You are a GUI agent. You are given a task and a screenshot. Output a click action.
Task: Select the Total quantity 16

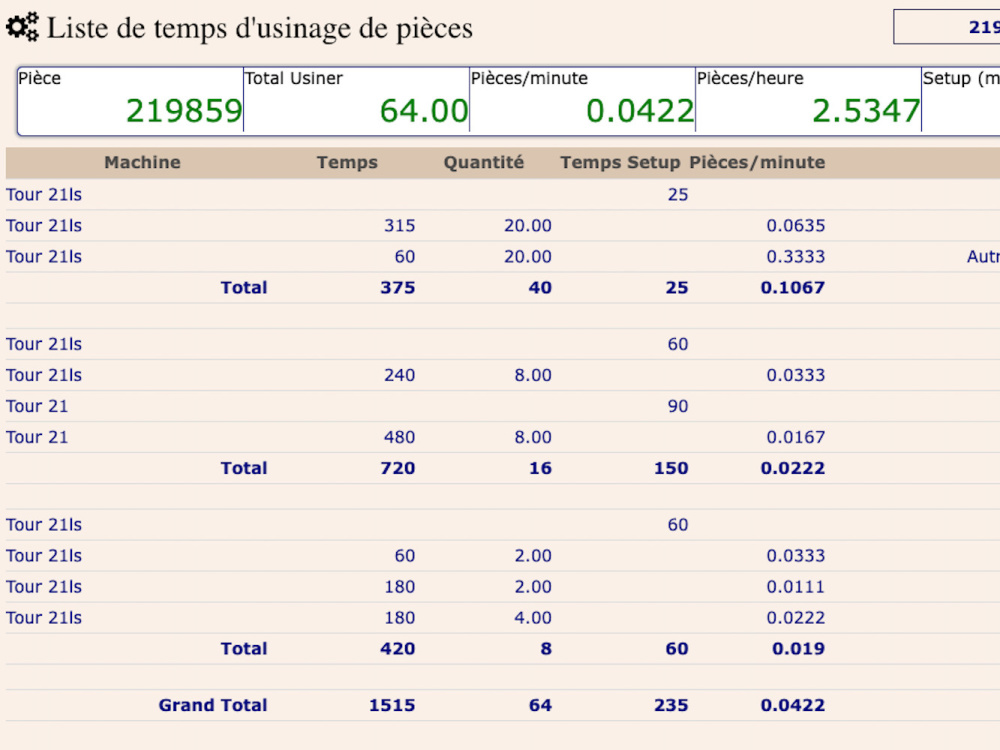coord(540,468)
